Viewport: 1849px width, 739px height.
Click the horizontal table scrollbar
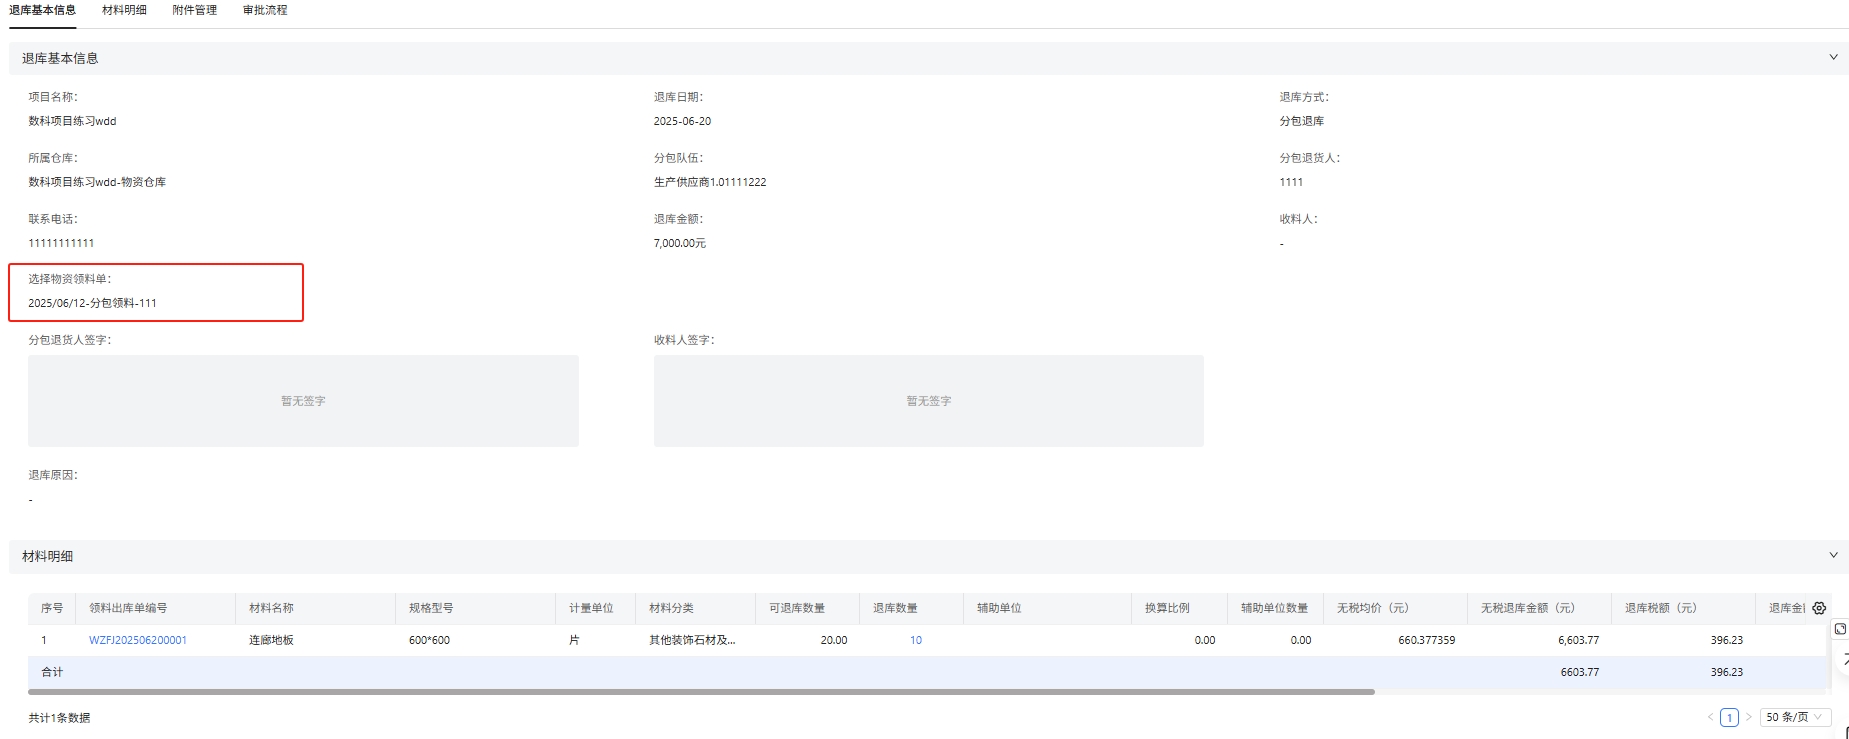tap(700, 691)
